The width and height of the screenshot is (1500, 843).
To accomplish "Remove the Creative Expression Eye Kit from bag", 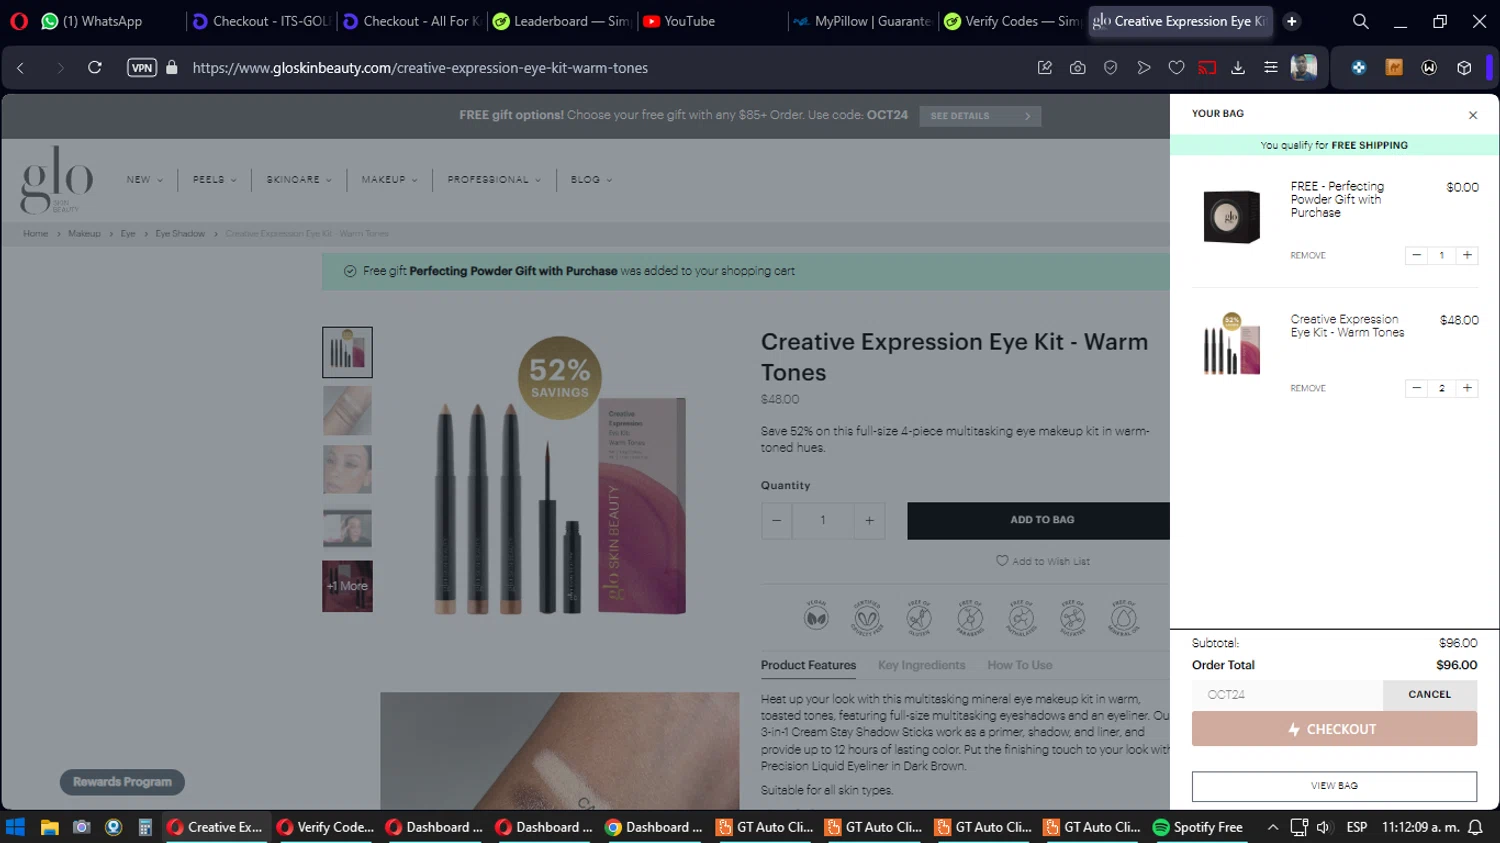I will (x=1308, y=389).
